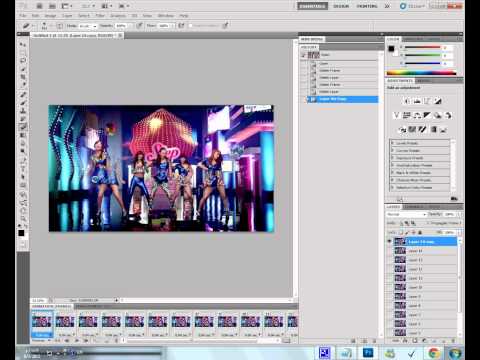Show Layer 14 using its visibility box

click(389, 251)
